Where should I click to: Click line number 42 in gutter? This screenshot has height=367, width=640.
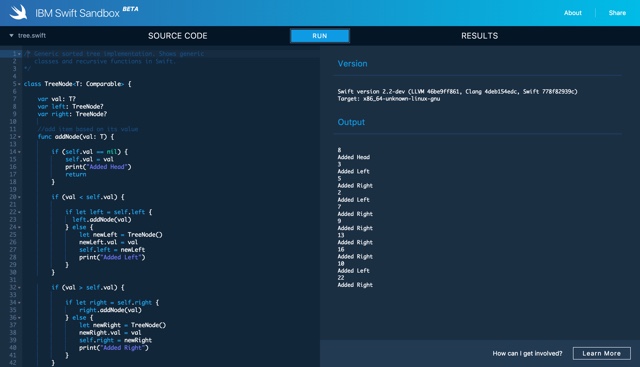(13, 363)
